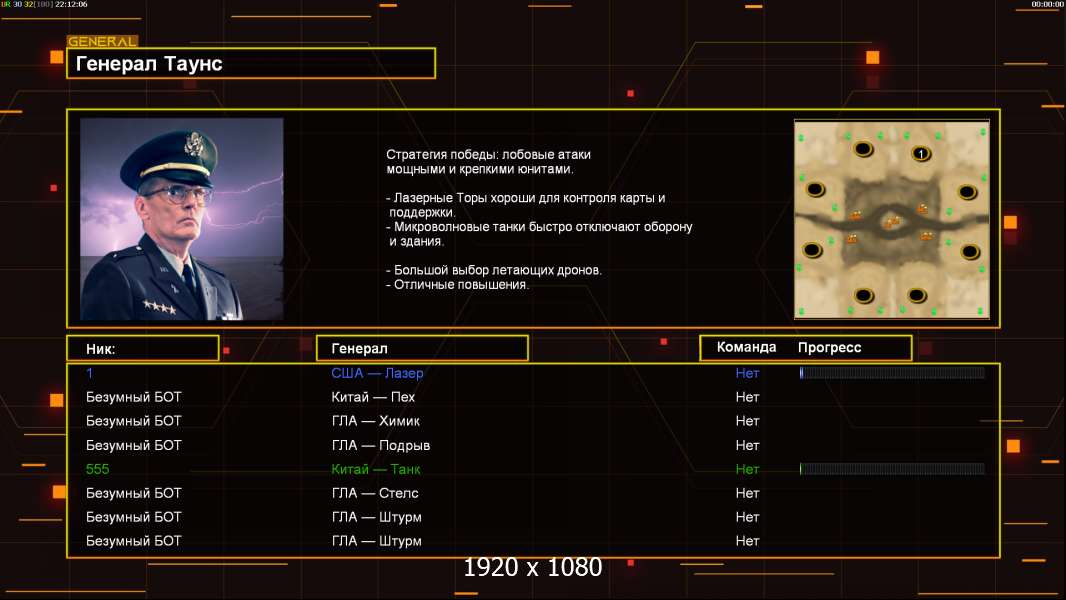Select the "Ник:" column header
1066x600 pixels.
click(x=142, y=348)
